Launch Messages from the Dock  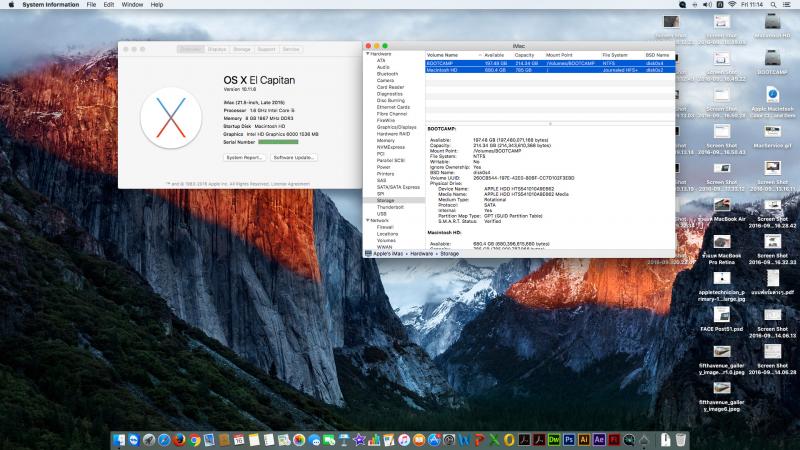click(x=314, y=440)
